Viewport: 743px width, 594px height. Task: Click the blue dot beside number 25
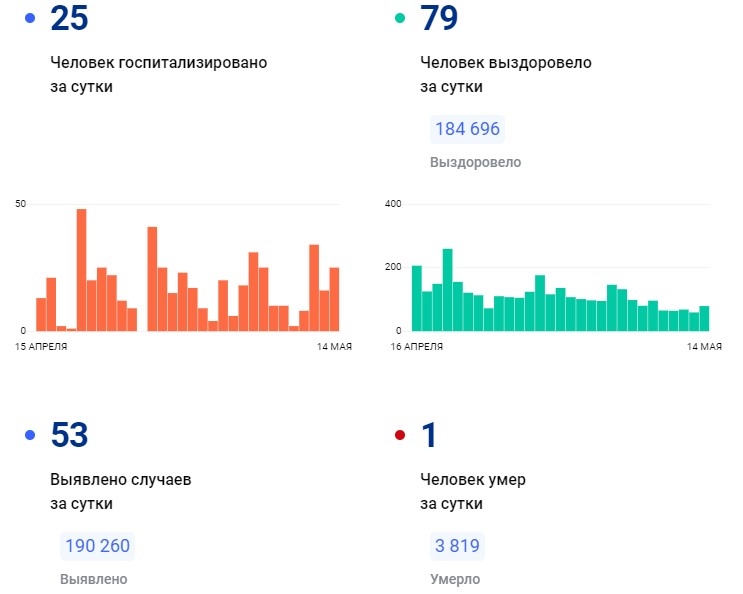coord(29,18)
